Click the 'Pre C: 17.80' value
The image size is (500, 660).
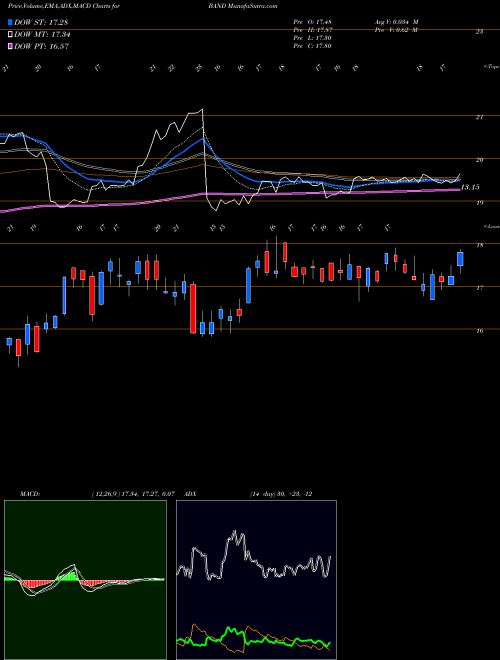tap(313, 46)
